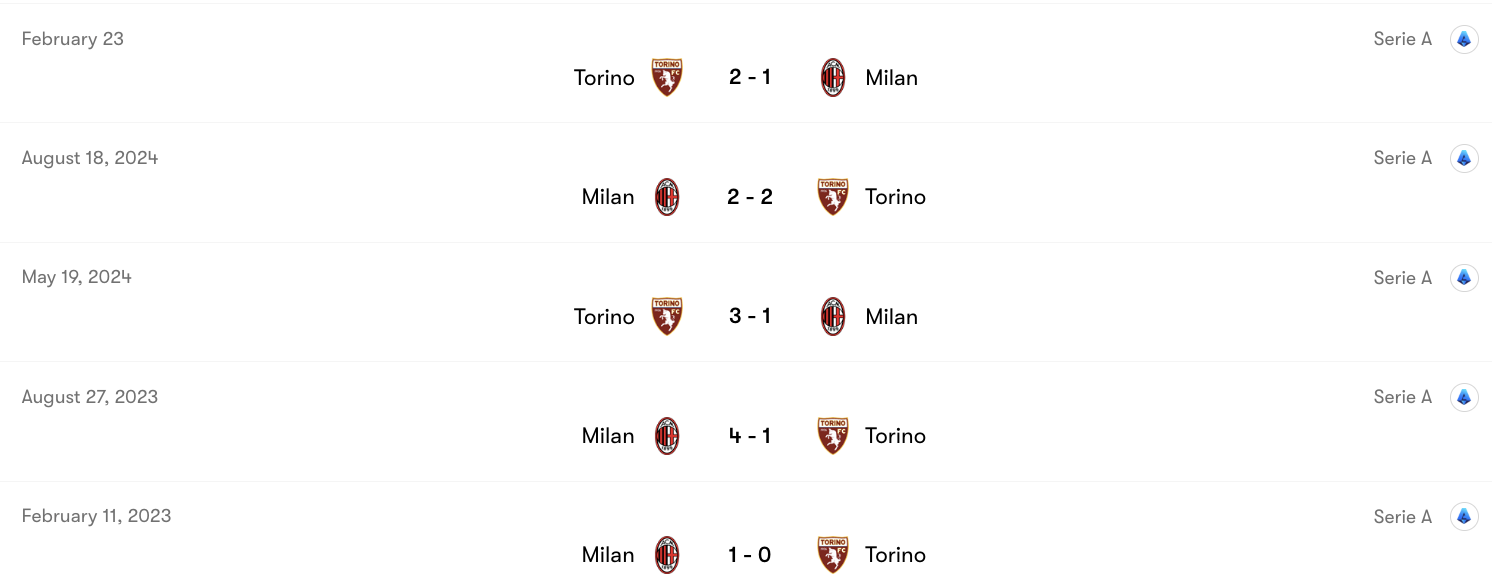Screen dimensions: 1492x586
Task: Click the Torino crest beside February 23 match
Action: point(666,77)
